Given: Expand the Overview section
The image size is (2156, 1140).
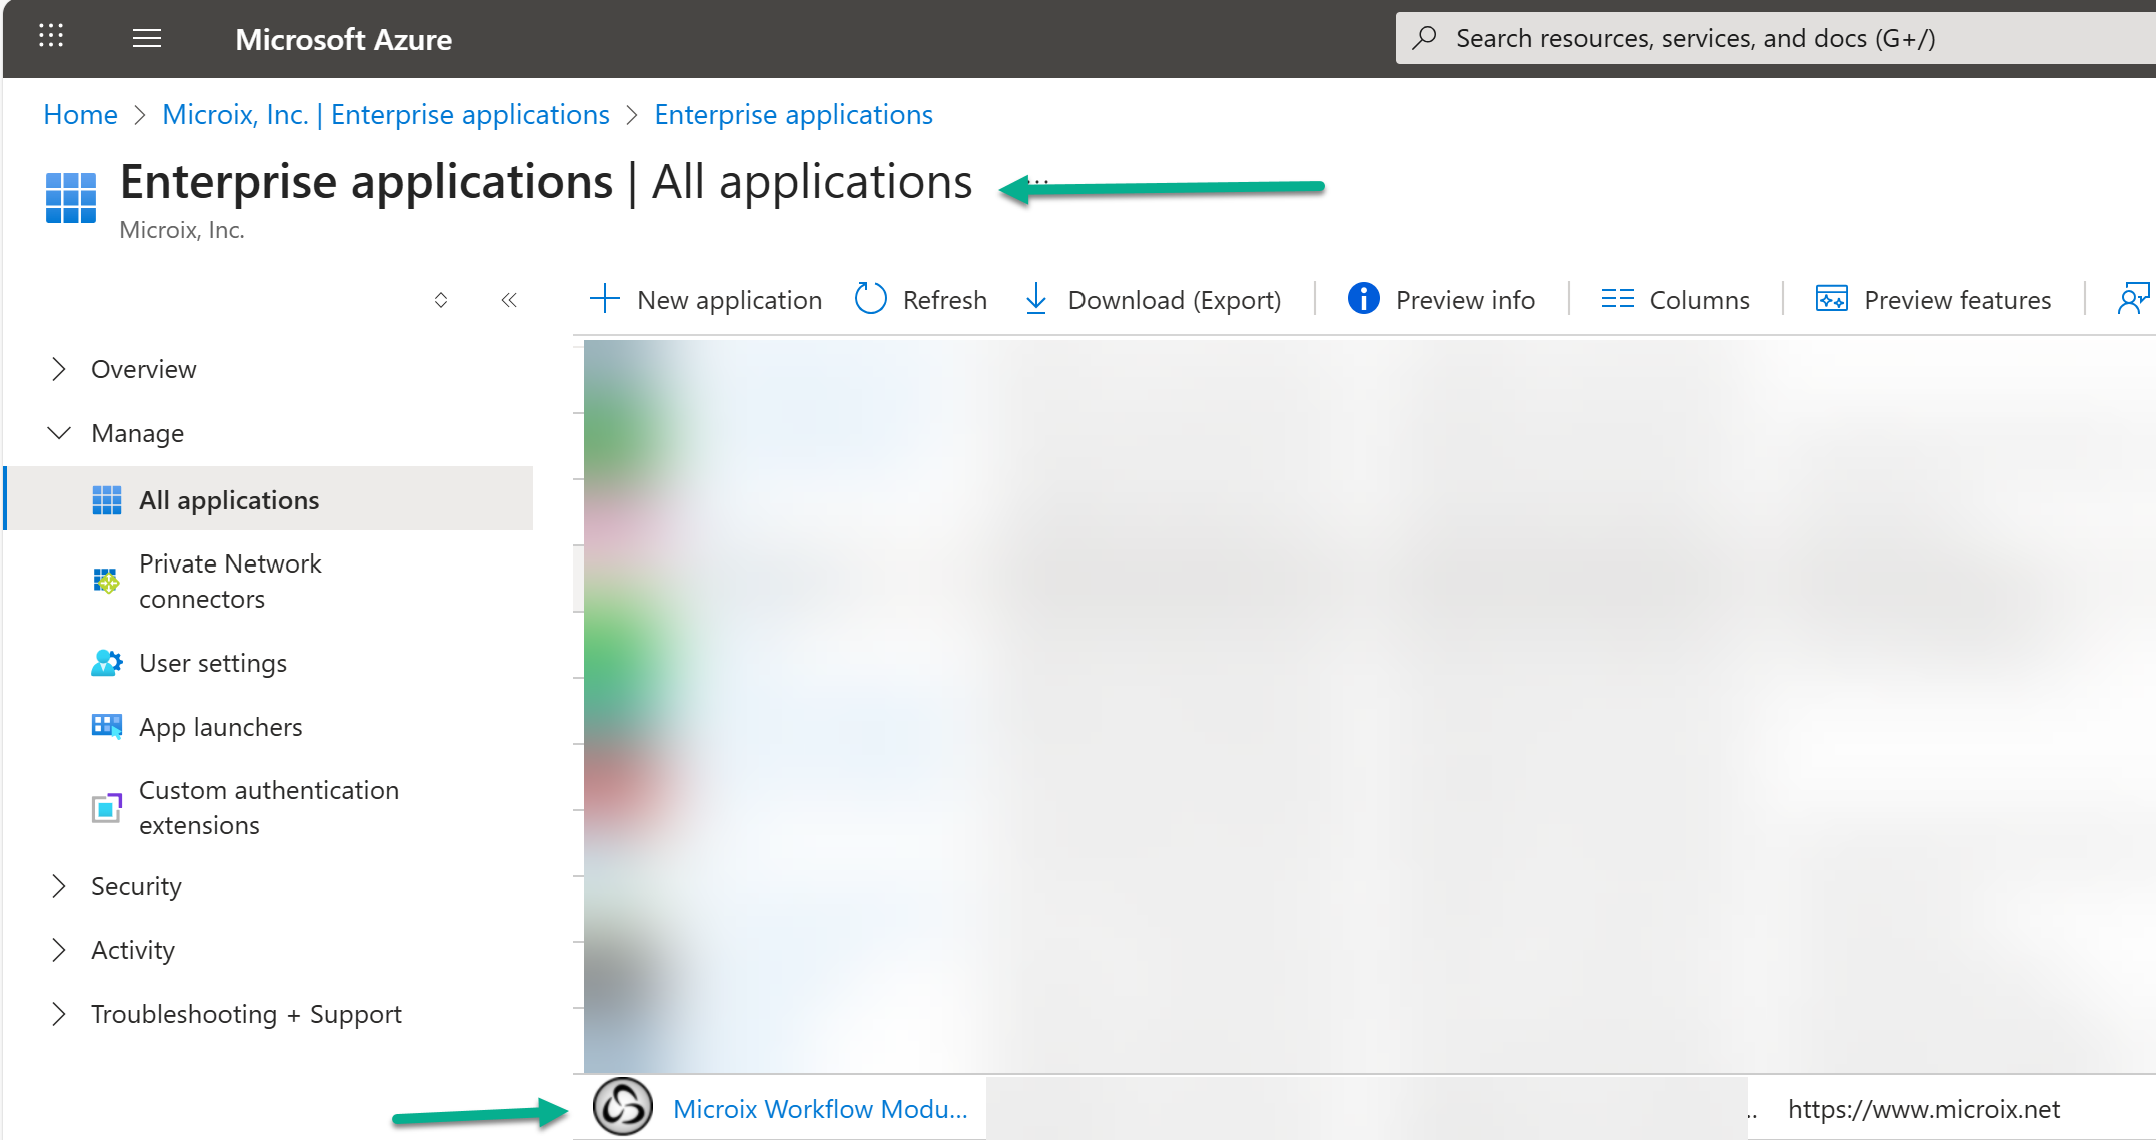Looking at the screenshot, I should tap(59, 369).
